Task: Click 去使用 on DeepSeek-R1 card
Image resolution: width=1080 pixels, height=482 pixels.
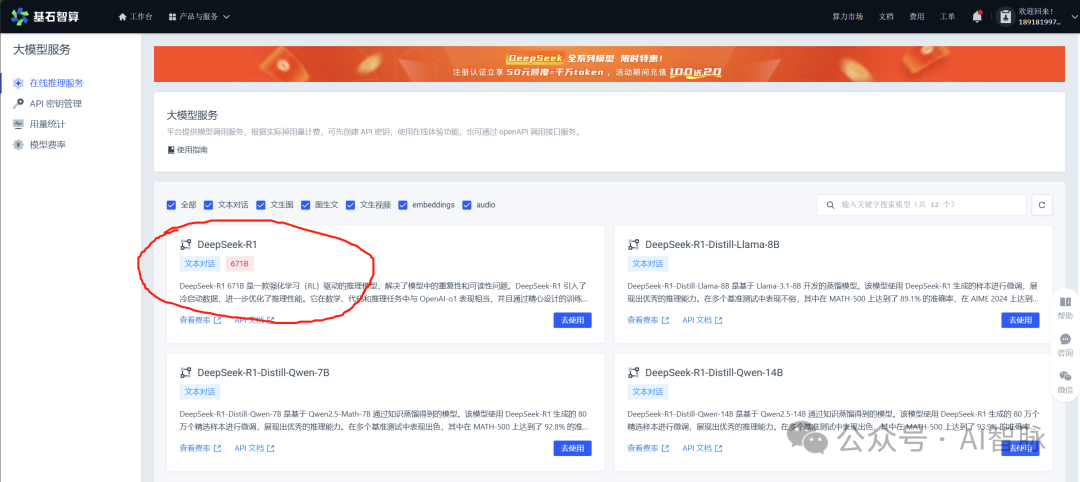Action: coord(572,320)
